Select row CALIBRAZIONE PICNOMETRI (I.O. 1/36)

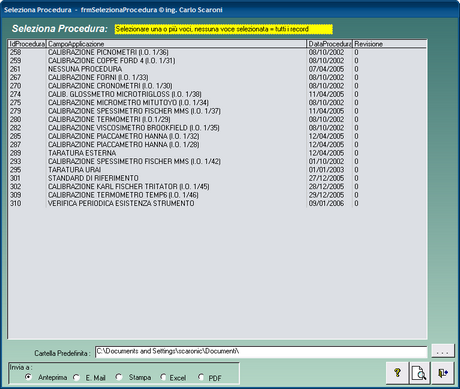217,52
